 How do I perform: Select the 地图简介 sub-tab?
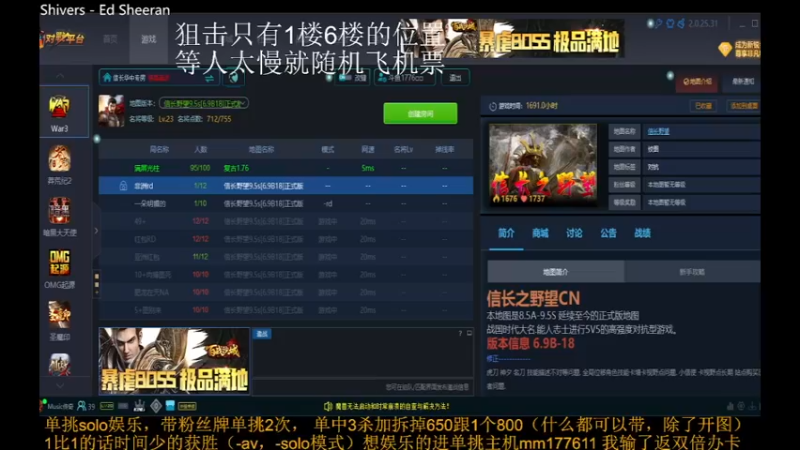coord(556,272)
